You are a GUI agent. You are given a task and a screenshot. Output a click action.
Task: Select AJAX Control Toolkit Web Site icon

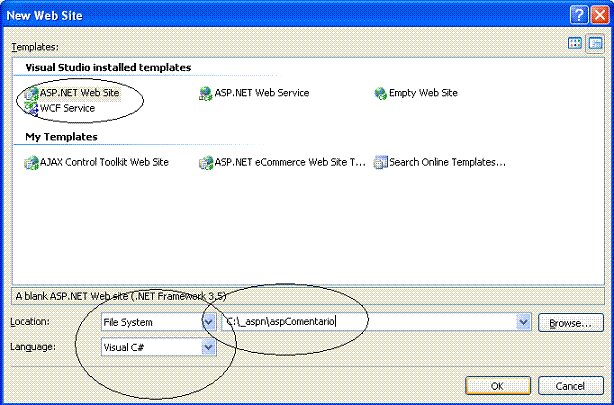(31, 163)
